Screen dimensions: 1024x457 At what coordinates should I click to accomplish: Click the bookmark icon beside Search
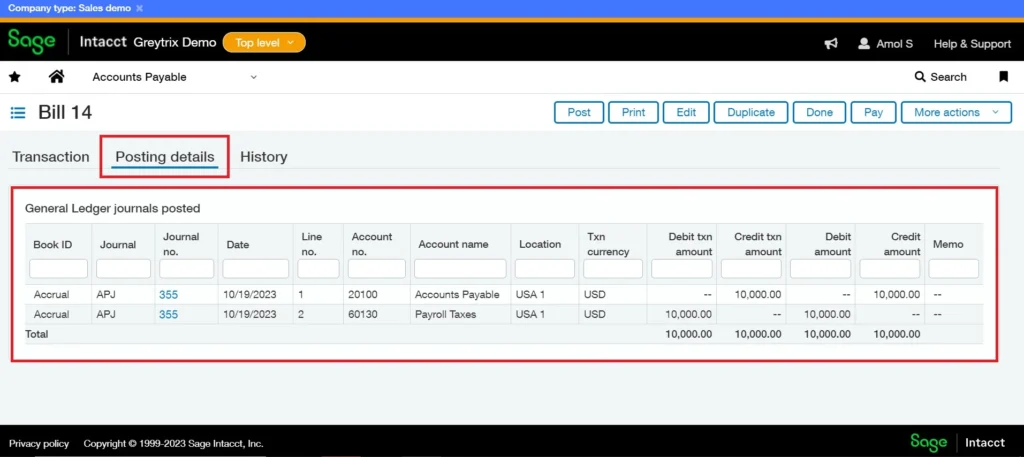click(x=1003, y=77)
